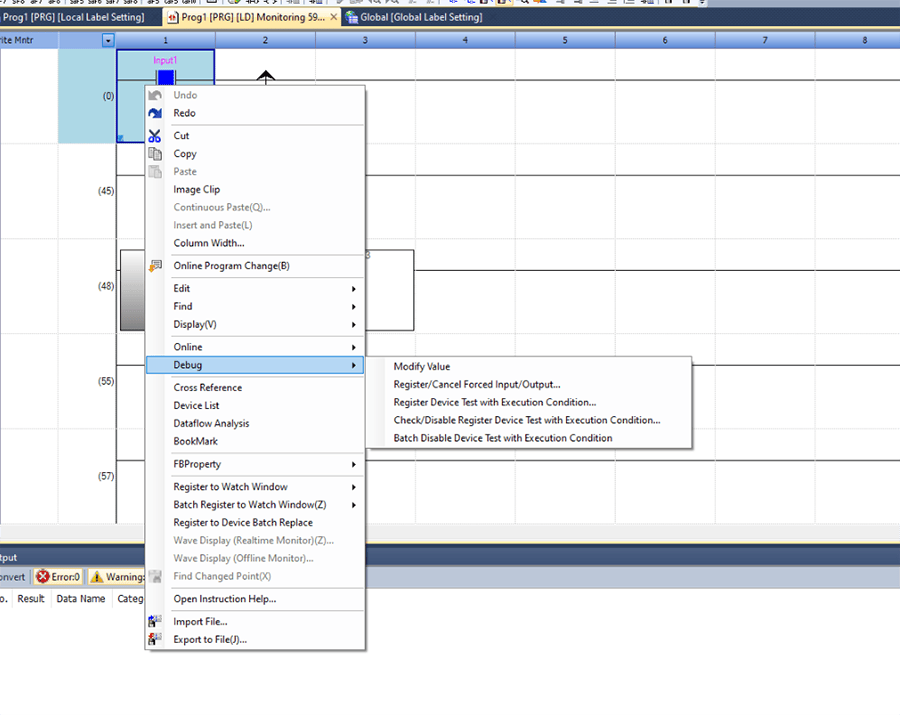Choose Copy in the context menu
Screen dimensions: 900x715
255,154
